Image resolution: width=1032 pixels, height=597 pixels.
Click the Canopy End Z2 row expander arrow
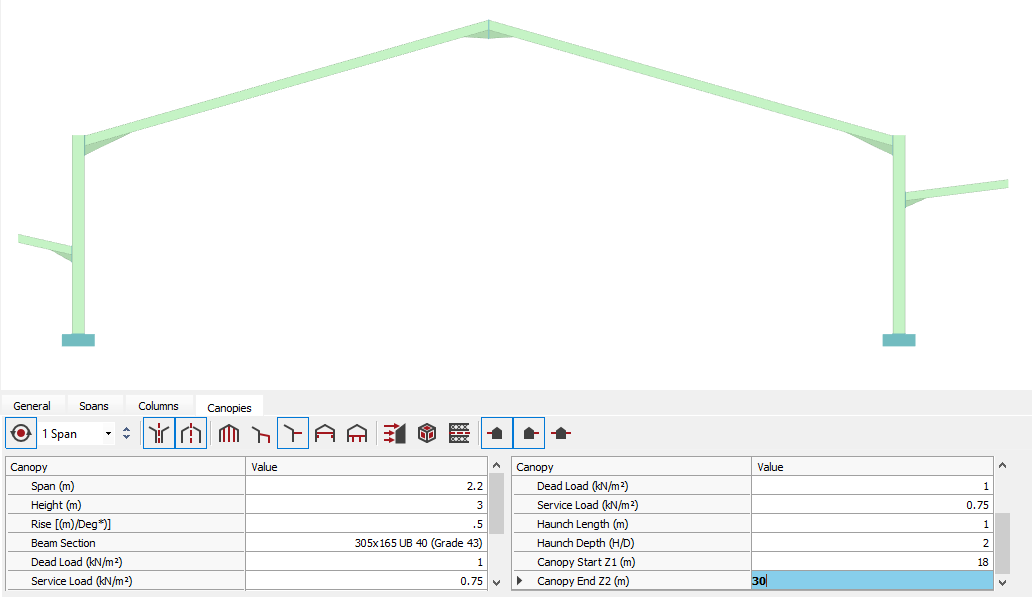(519, 581)
